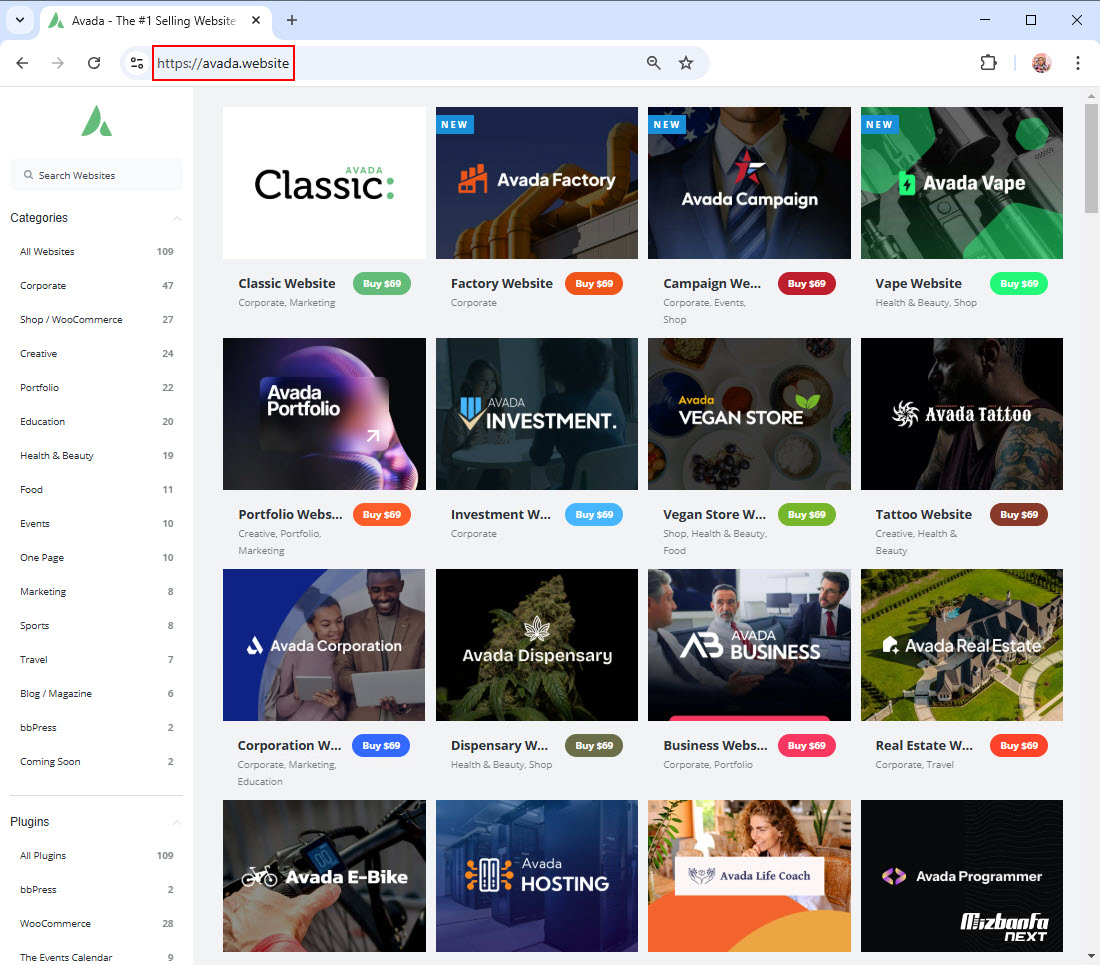The height and width of the screenshot is (965, 1100).
Task: Click the address bar URL avada.website
Action: (223, 63)
